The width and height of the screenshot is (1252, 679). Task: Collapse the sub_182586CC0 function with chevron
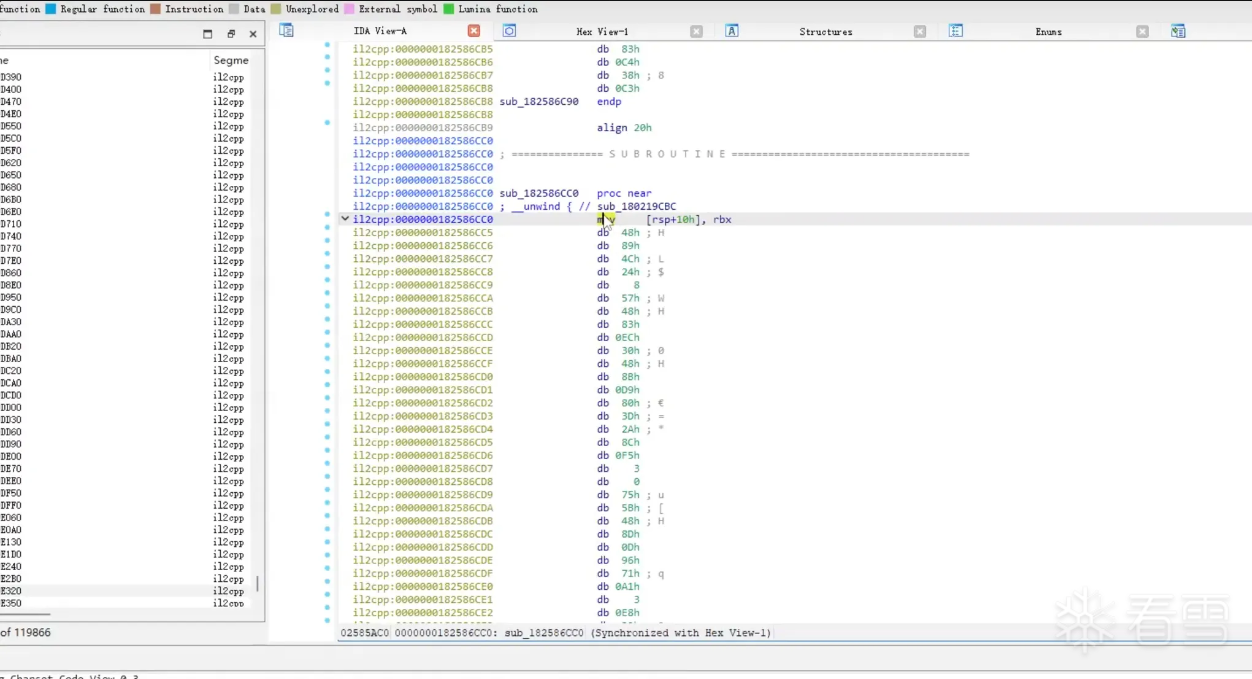pos(345,219)
